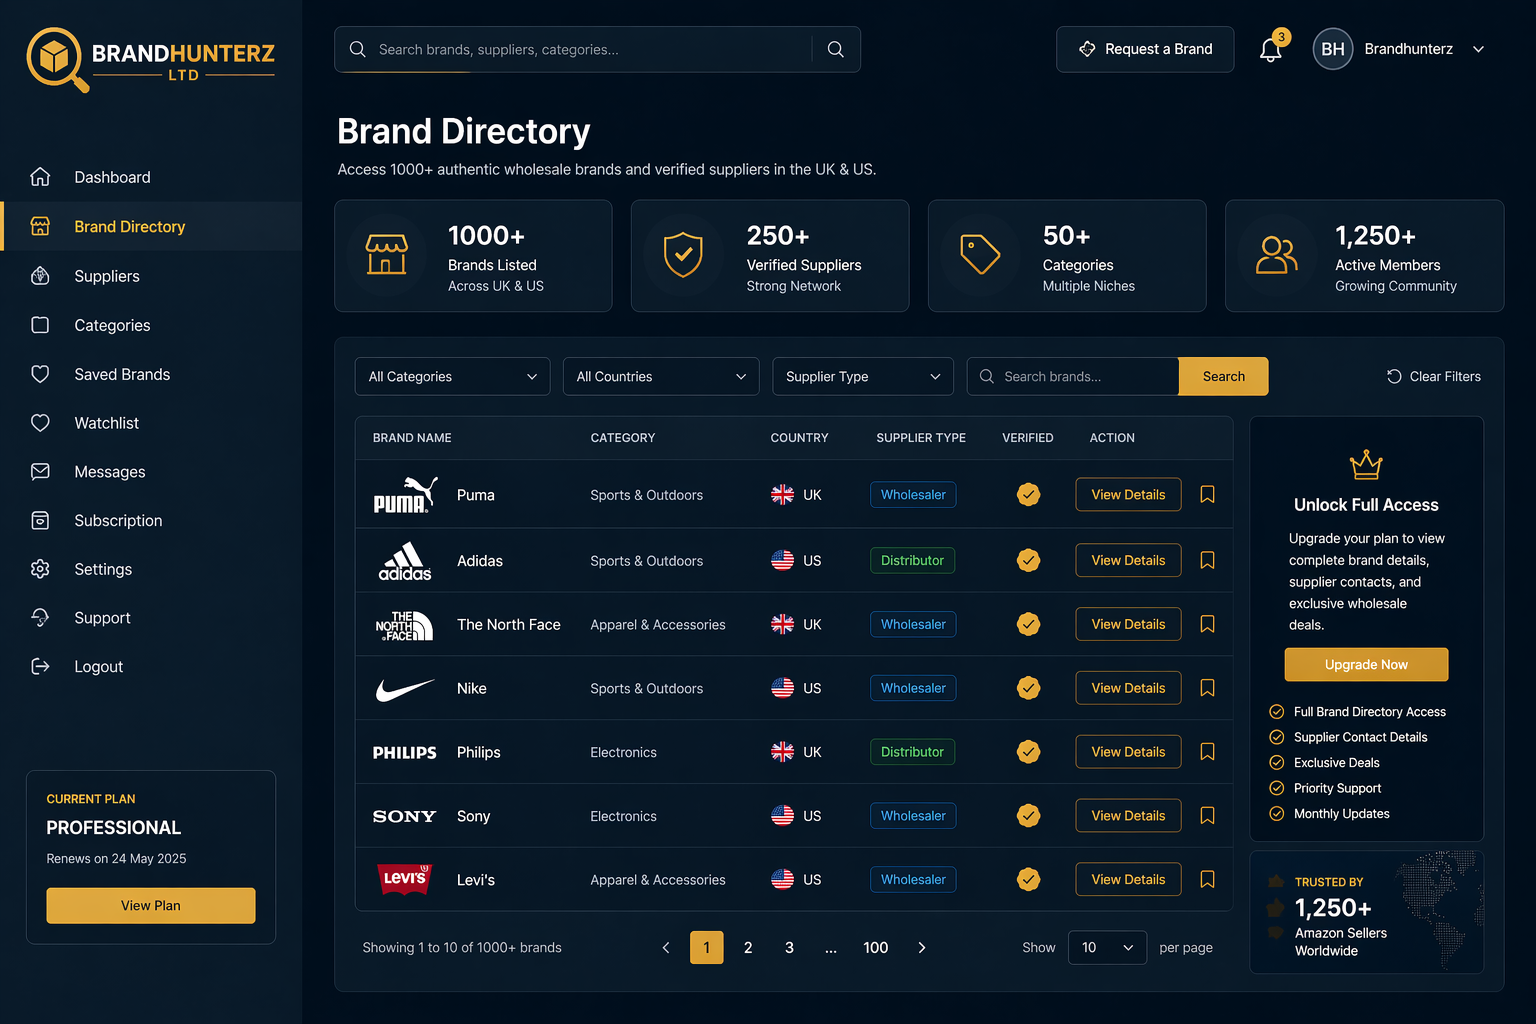1536x1024 pixels.
Task: Click the shield icon on Verified Suppliers card
Action: [684, 255]
